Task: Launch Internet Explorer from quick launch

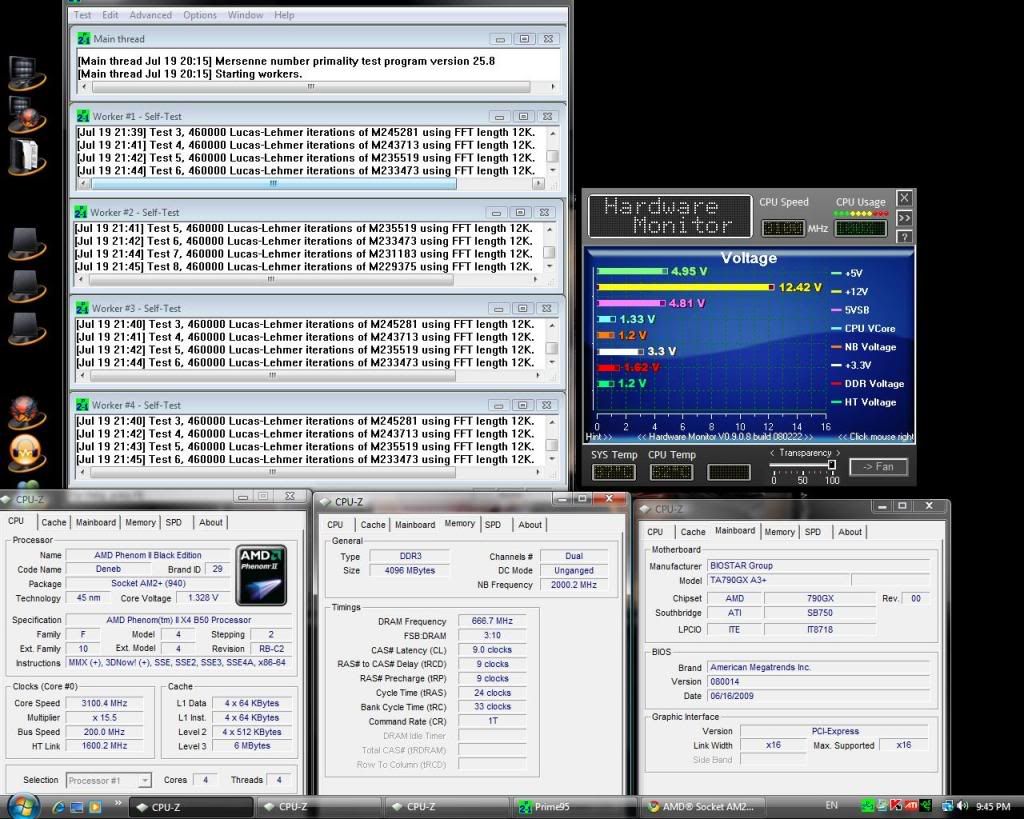Action: (58, 806)
